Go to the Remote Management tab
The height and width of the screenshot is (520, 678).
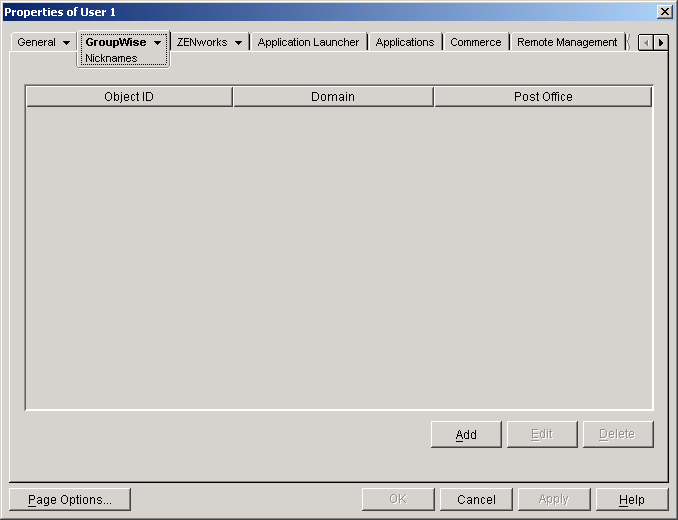[566, 42]
